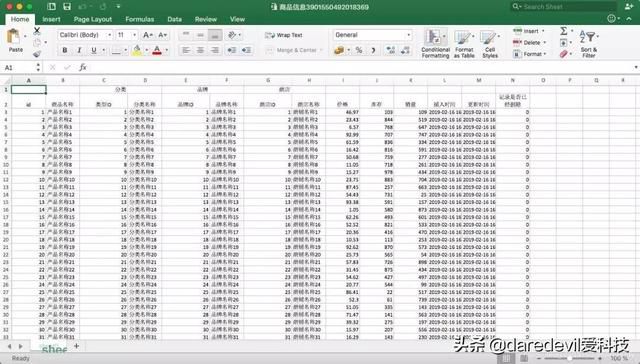The image size is (640, 364).
Task: Open the font size 11 dropdown
Action: coord(127,35)
